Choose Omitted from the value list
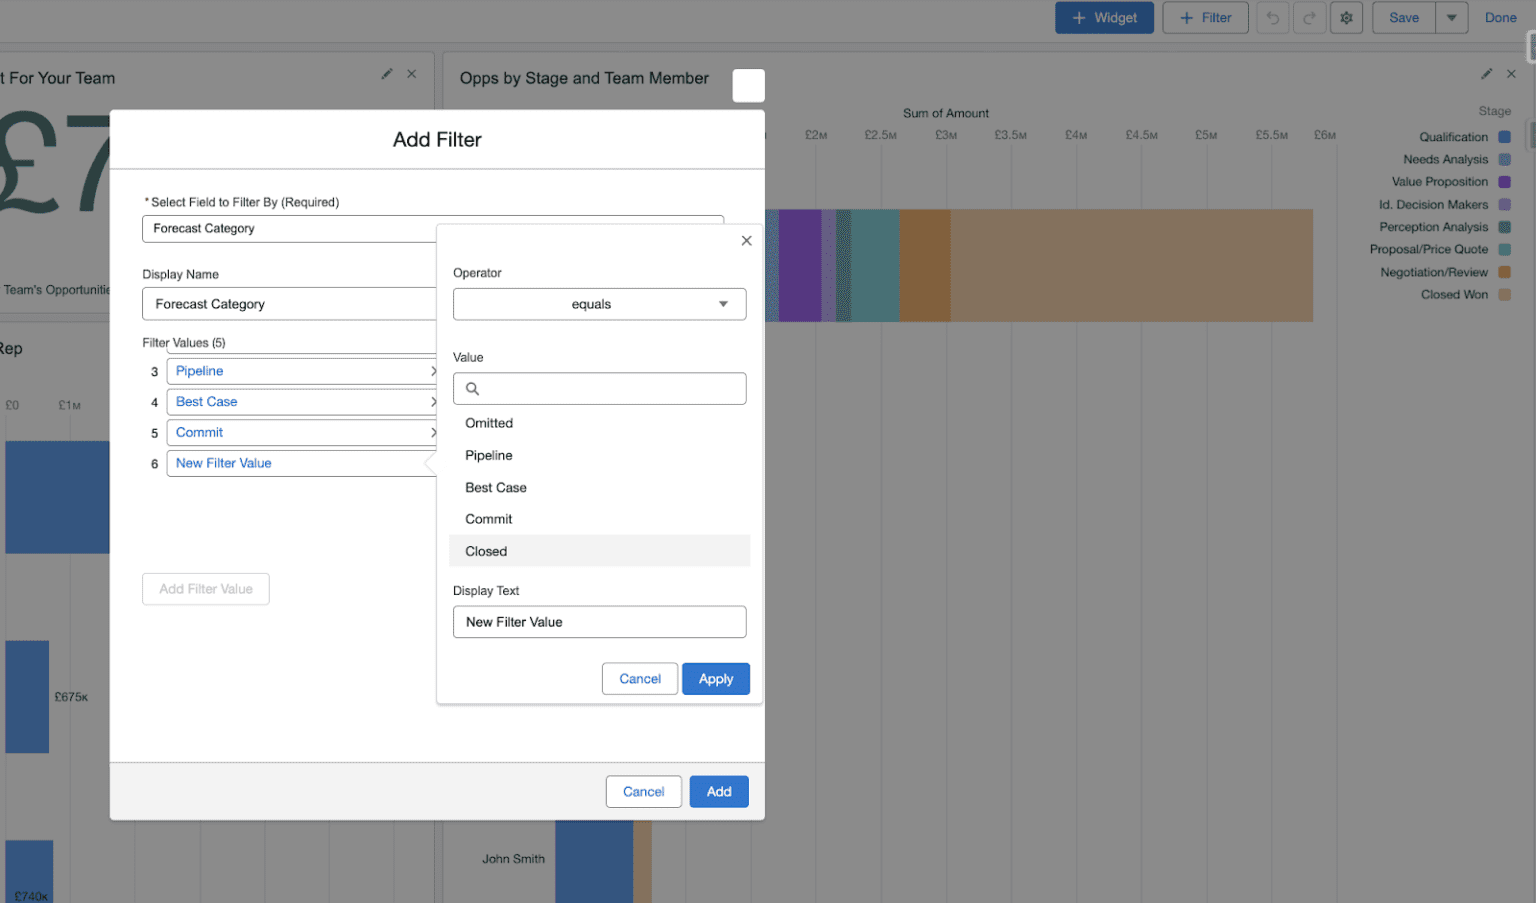Viewport: 1536px width, 903px height. [599, 423]
